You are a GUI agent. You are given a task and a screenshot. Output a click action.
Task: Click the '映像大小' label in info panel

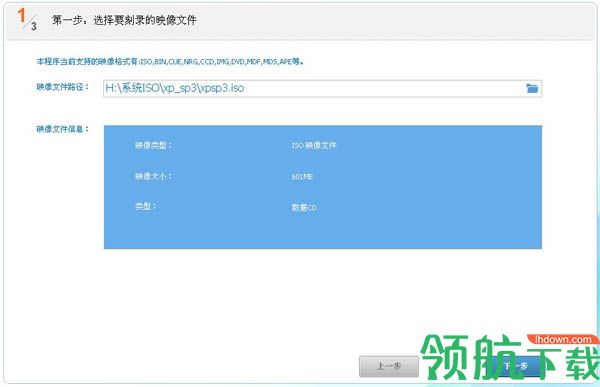(x=153, y=176)
